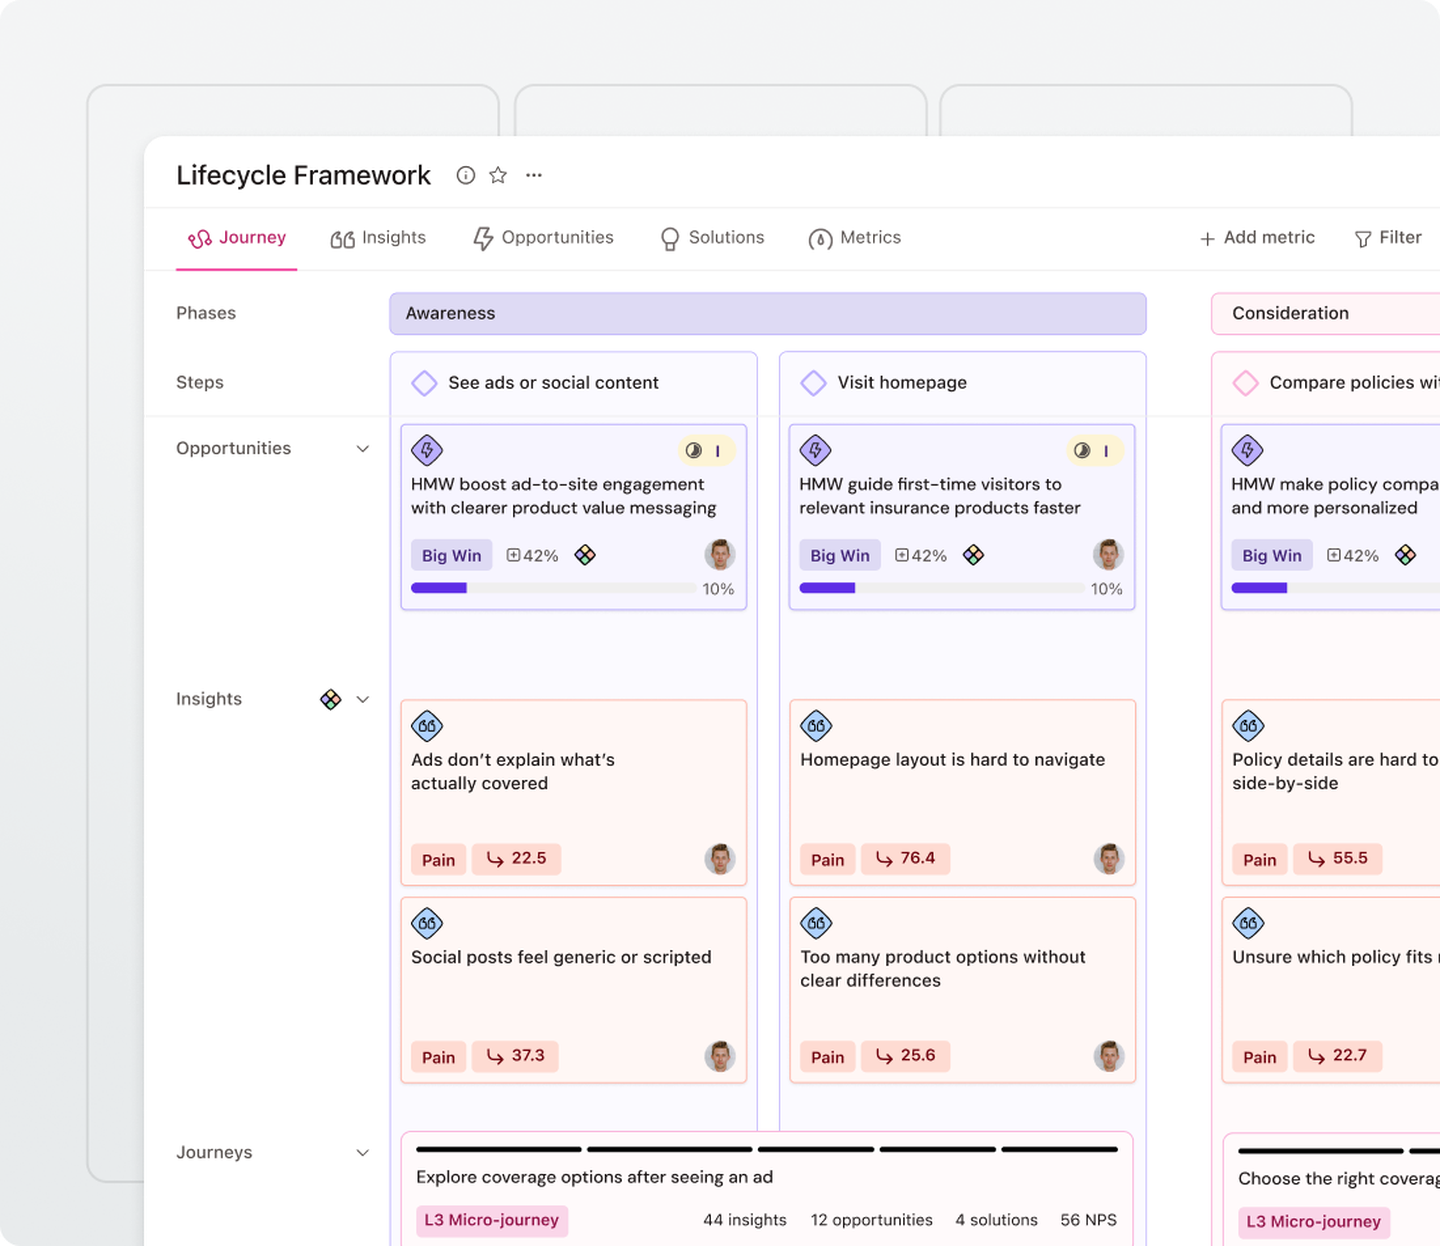Switch to the Metrics tab
Image resolution: width=1440 pixels, height=1246 pixels.
tap(855, 238)
